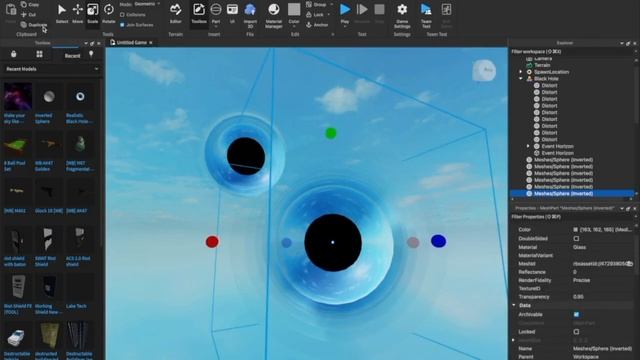
Task: Focus the Filter Properties search field
Action: pos(571,217)
